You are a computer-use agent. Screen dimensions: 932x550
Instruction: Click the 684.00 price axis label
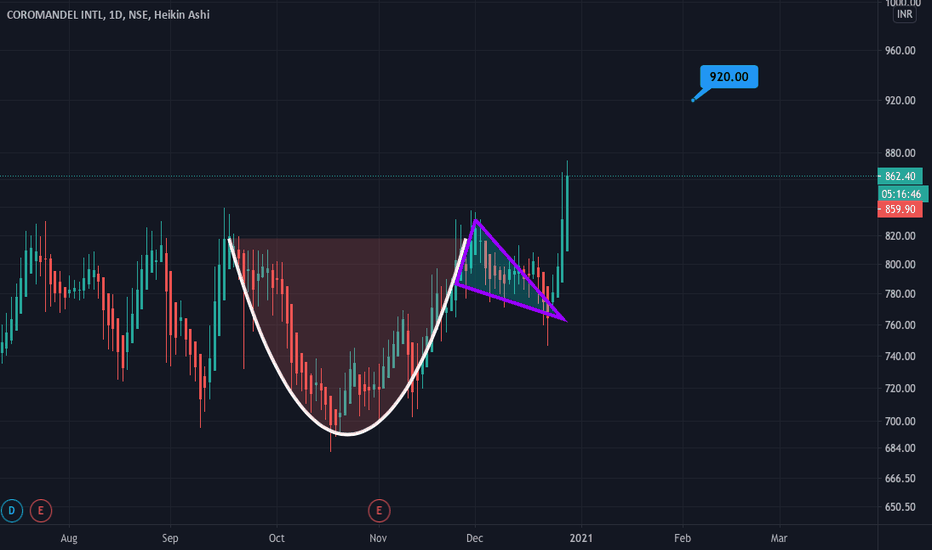pyautogui.click(x=900, y=448)
